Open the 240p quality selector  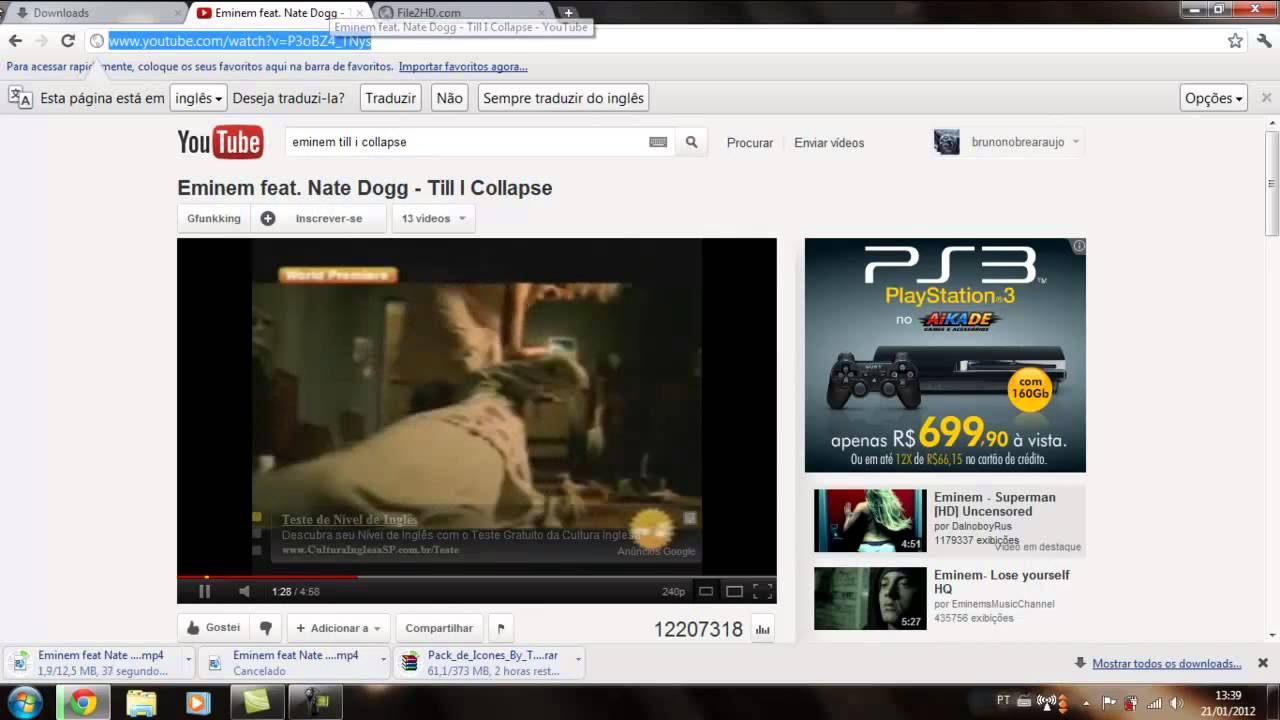point(673,592)
